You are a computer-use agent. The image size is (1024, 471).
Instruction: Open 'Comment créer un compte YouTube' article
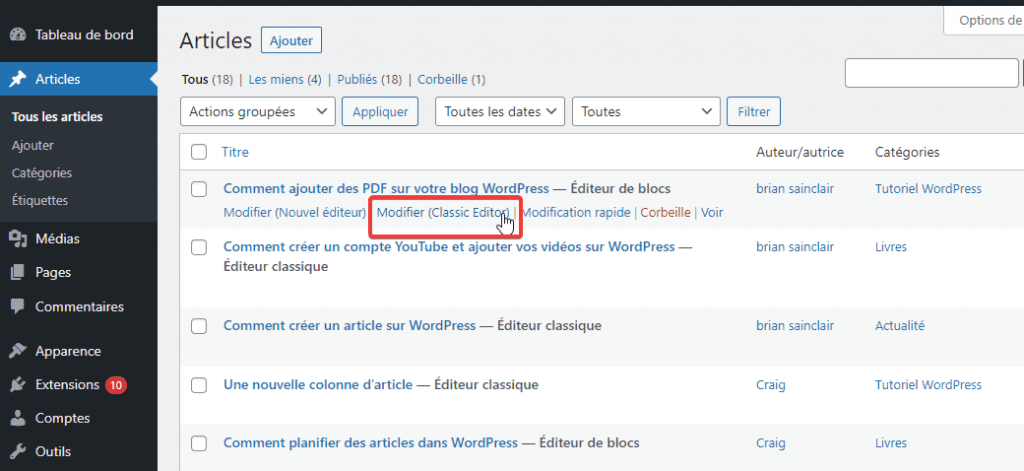pyautogui.click(x=449, y=247)
